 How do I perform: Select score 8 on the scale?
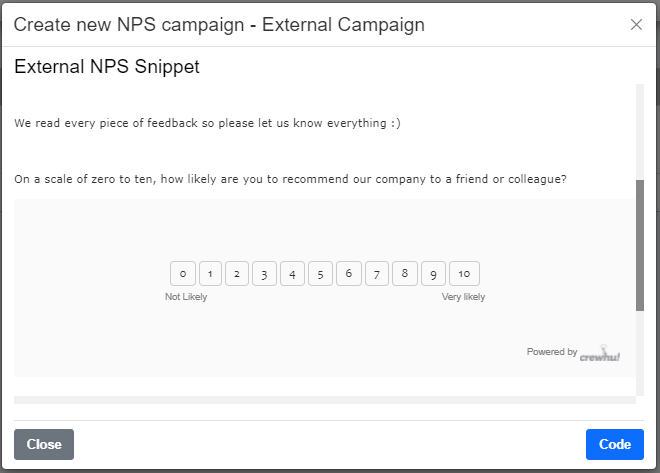[x=405, y=274]
